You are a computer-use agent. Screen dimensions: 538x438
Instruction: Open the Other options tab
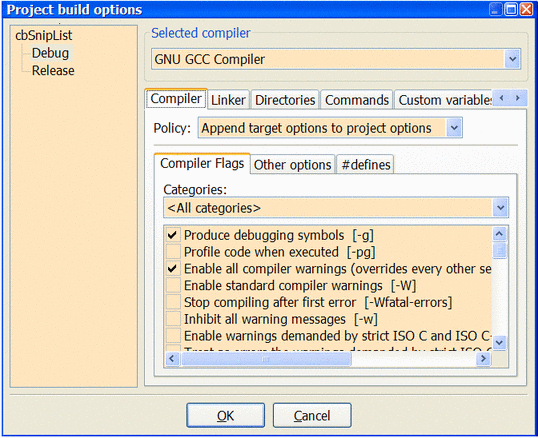click(292, 165)
